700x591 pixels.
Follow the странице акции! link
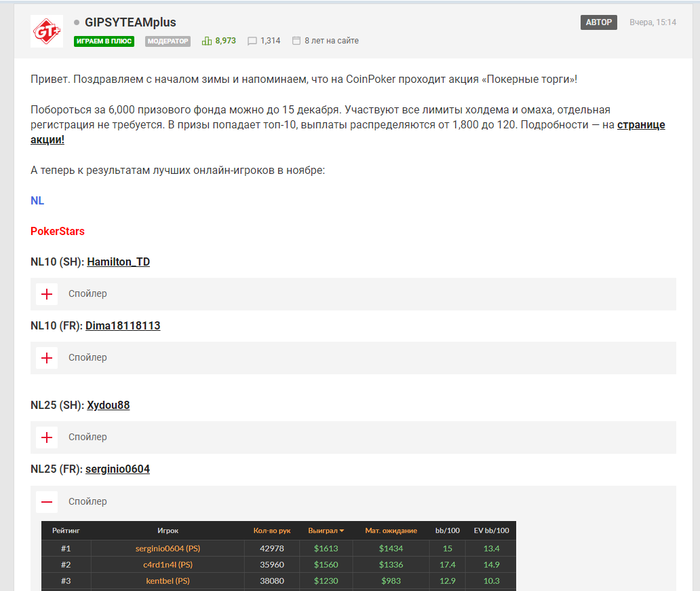coord(641,125)
